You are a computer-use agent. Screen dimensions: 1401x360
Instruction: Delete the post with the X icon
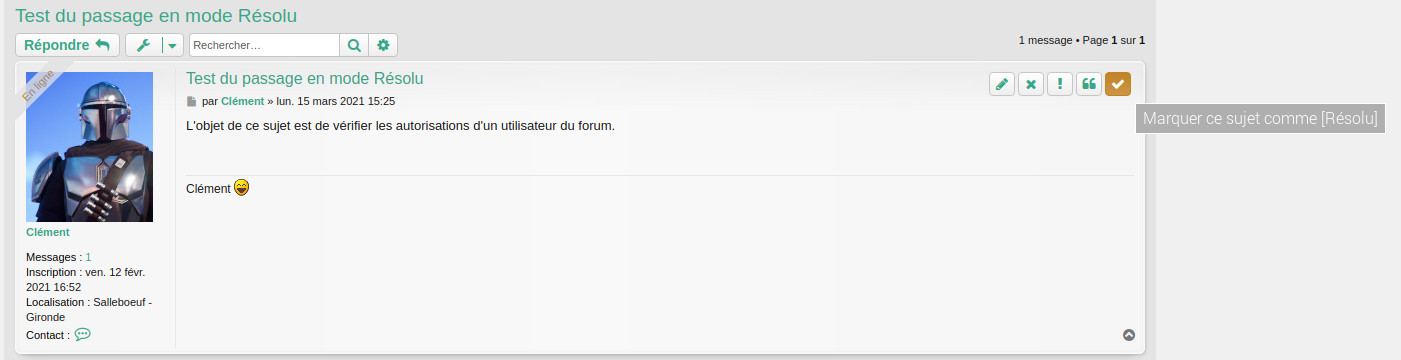click(x=1031, y=84)
